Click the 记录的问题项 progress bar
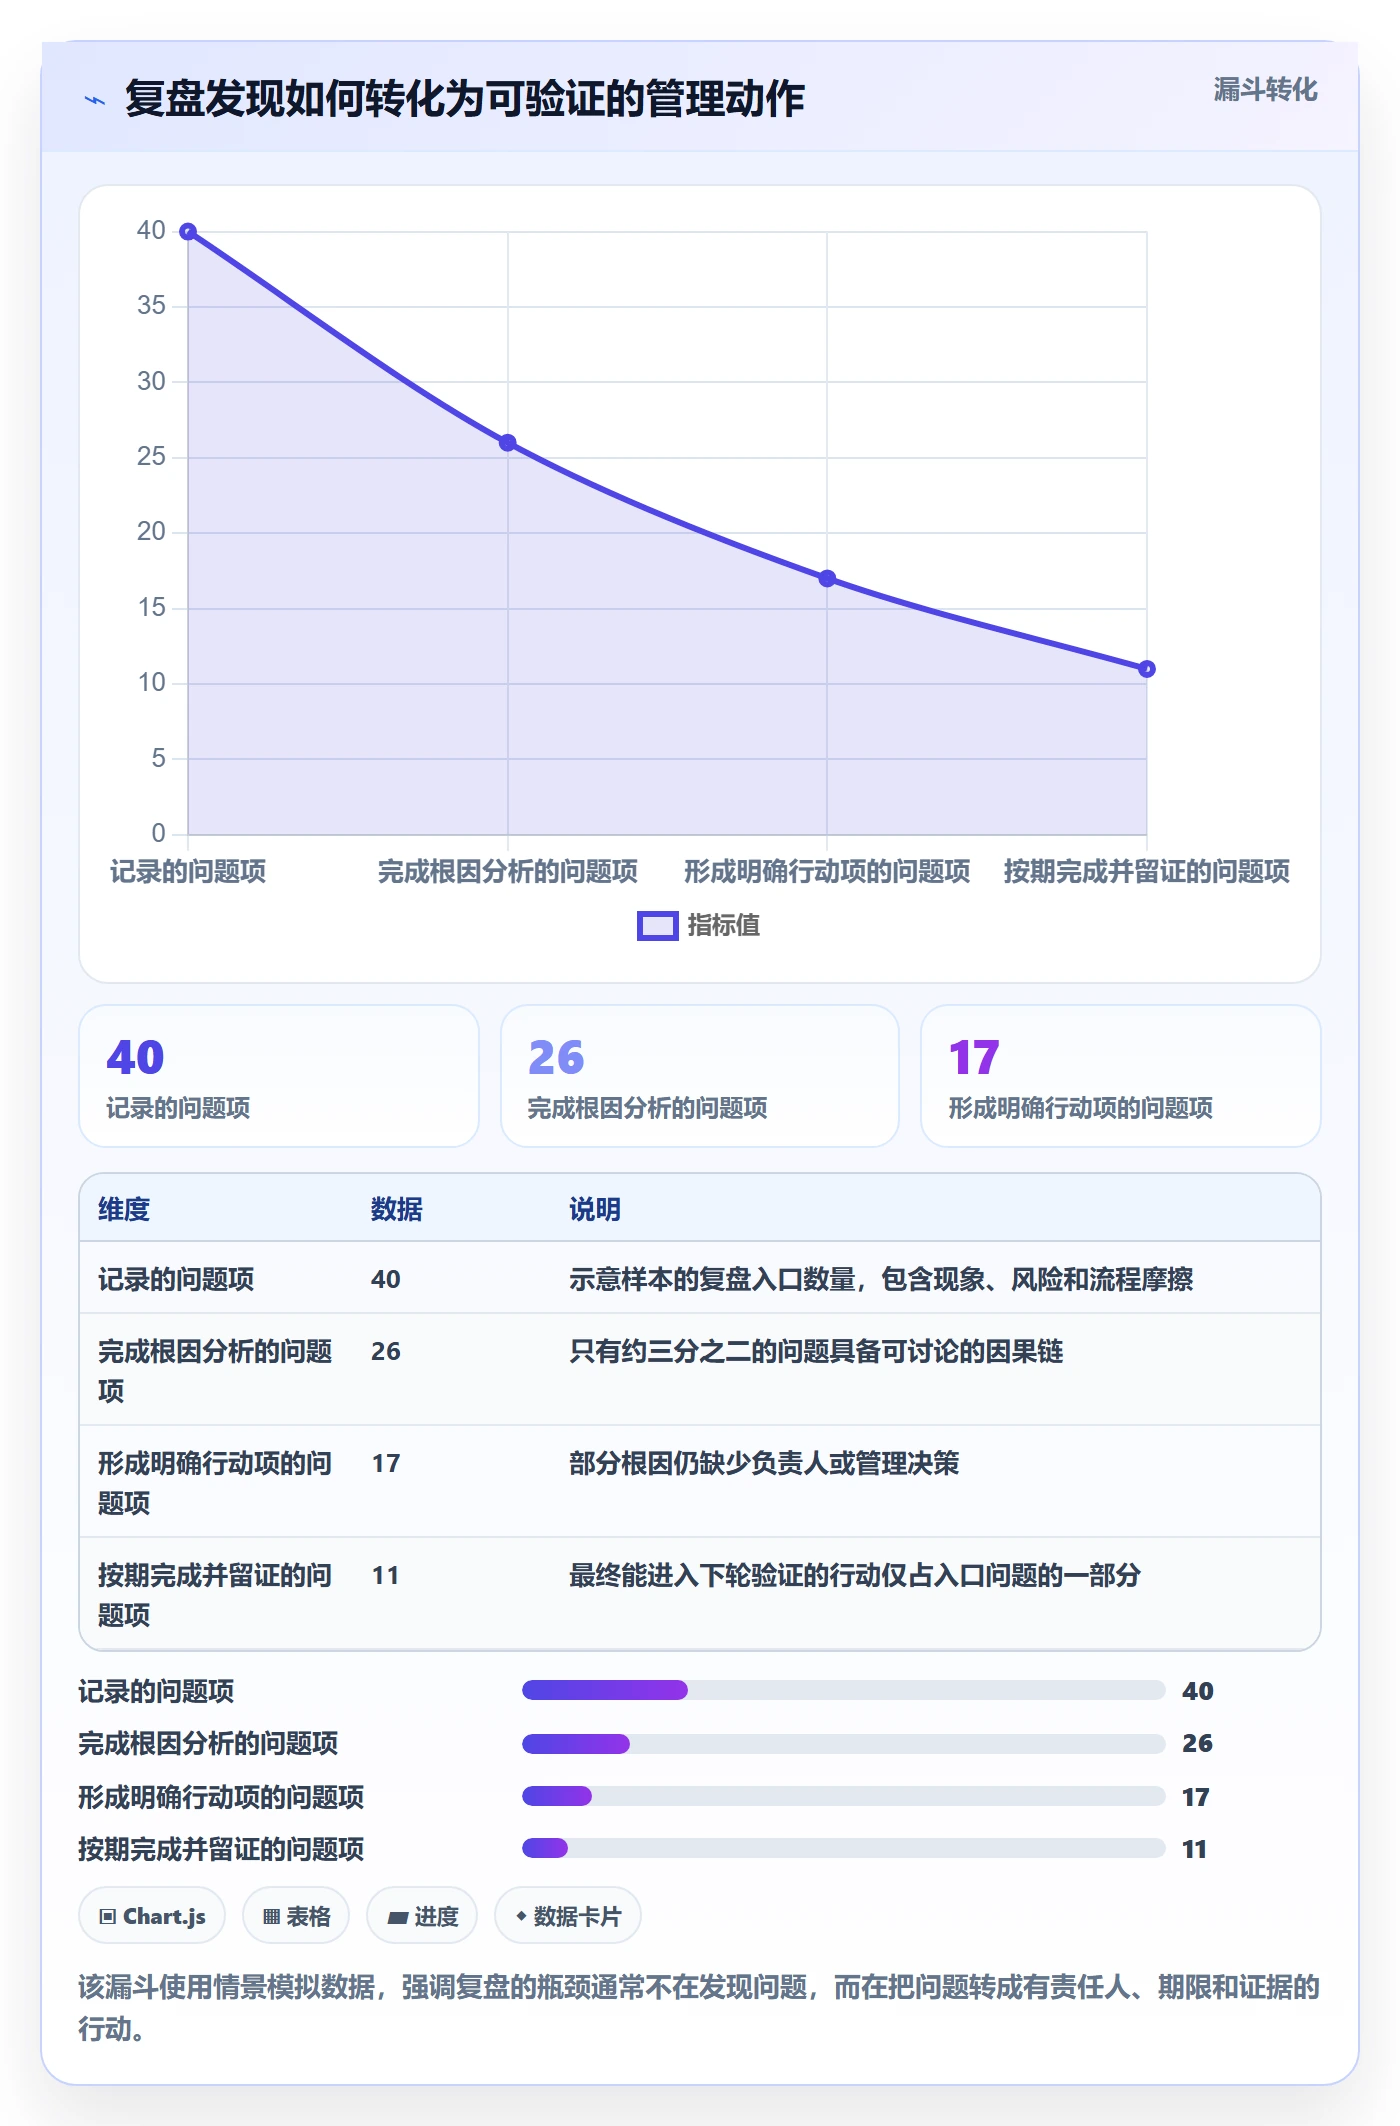 coord(844,1690)
